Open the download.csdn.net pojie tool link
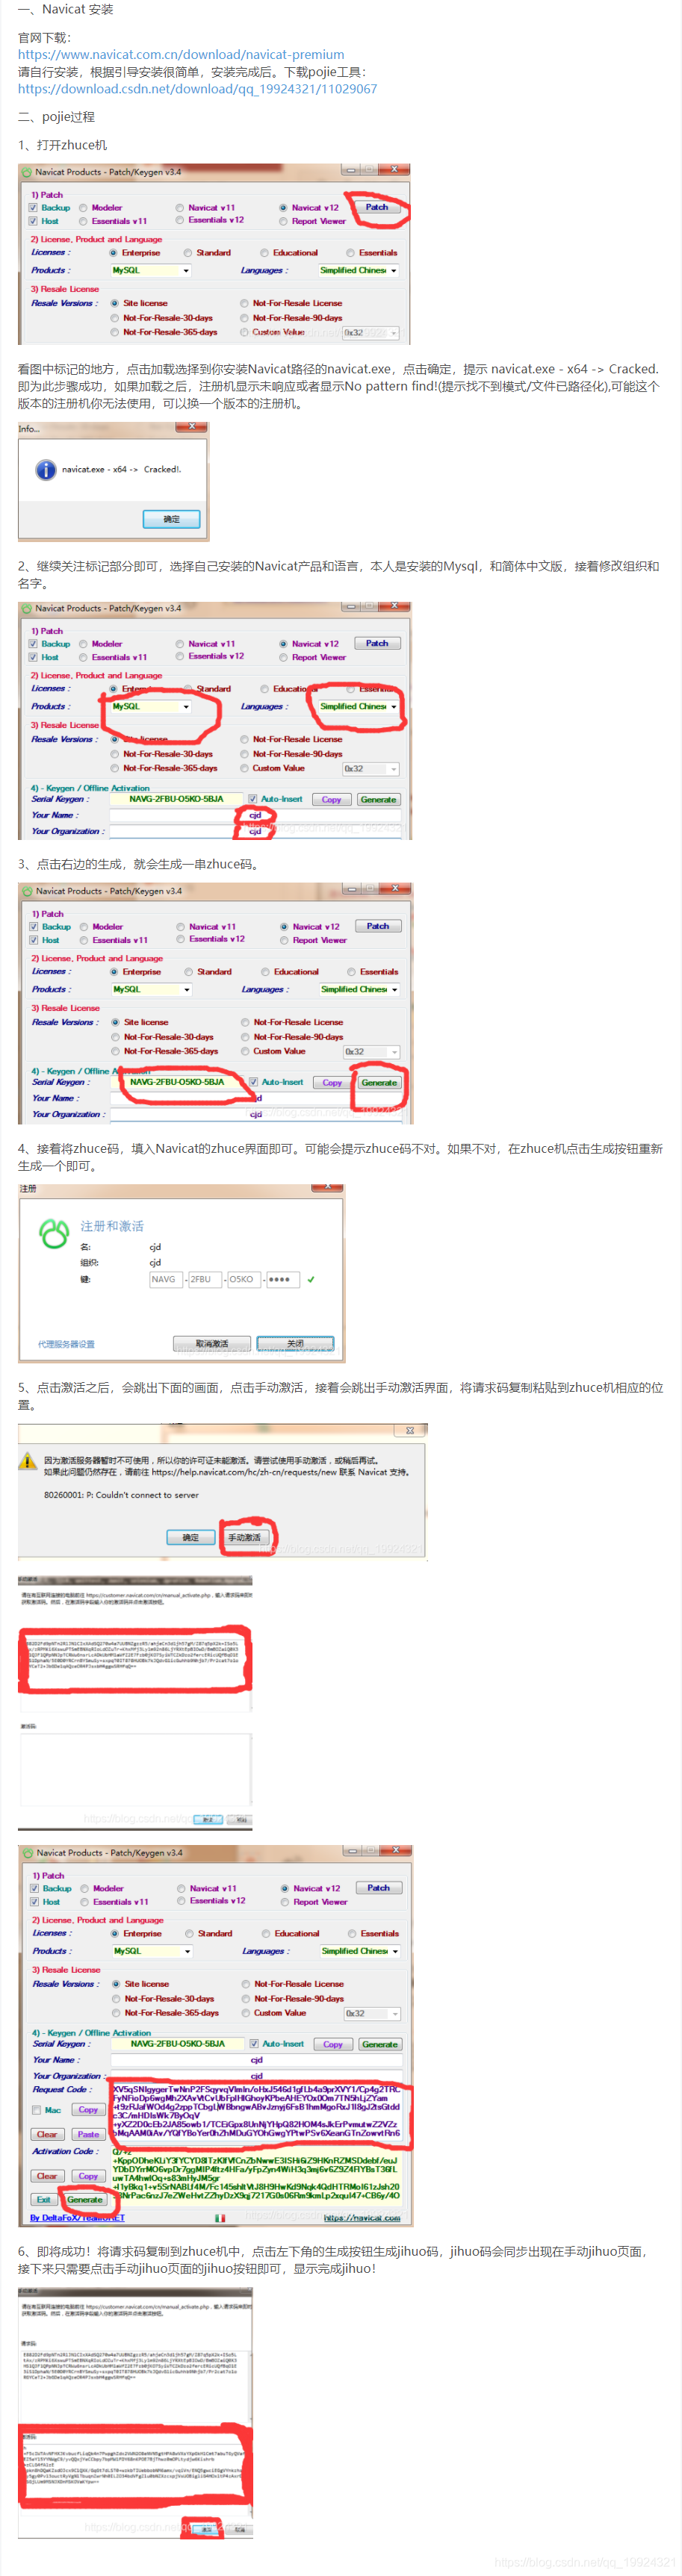This screenshot has height=2576, width=682. [197, 88]
